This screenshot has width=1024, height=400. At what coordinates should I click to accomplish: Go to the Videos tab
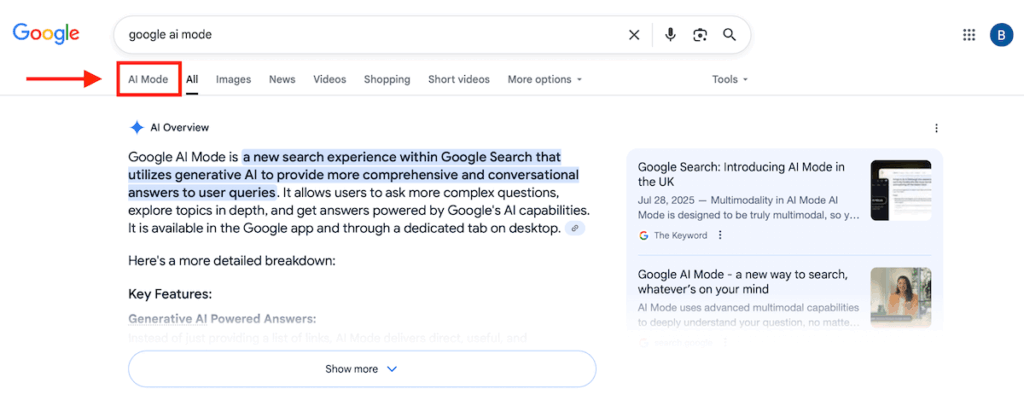coord(330,79)
